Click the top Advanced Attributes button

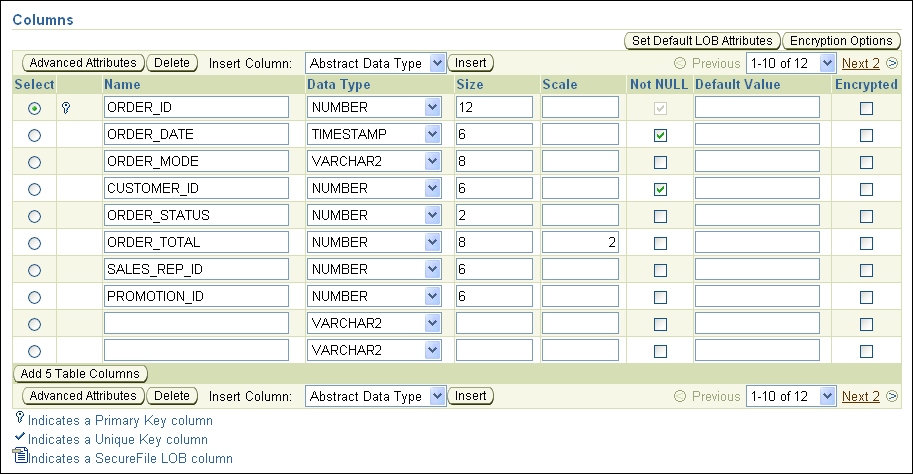(81, 63)
